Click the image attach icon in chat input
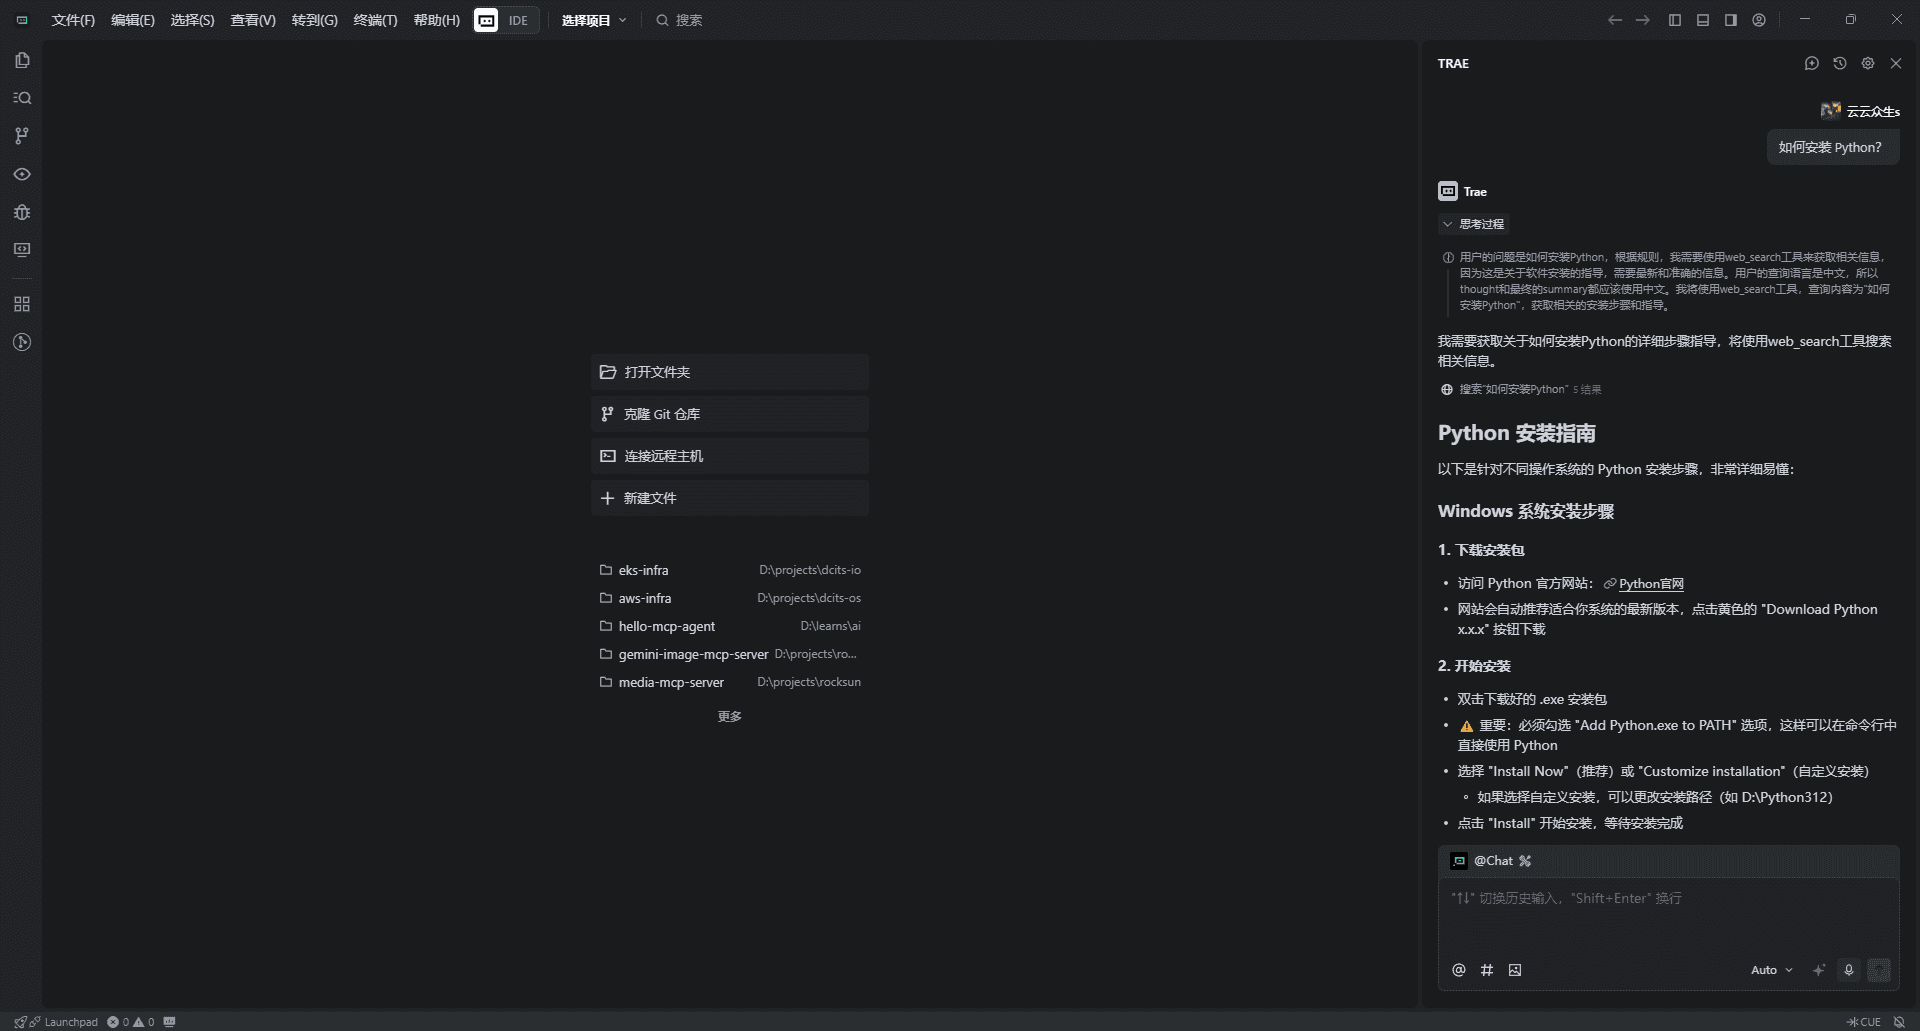 pyautogui.click(x=1515, y=970)
